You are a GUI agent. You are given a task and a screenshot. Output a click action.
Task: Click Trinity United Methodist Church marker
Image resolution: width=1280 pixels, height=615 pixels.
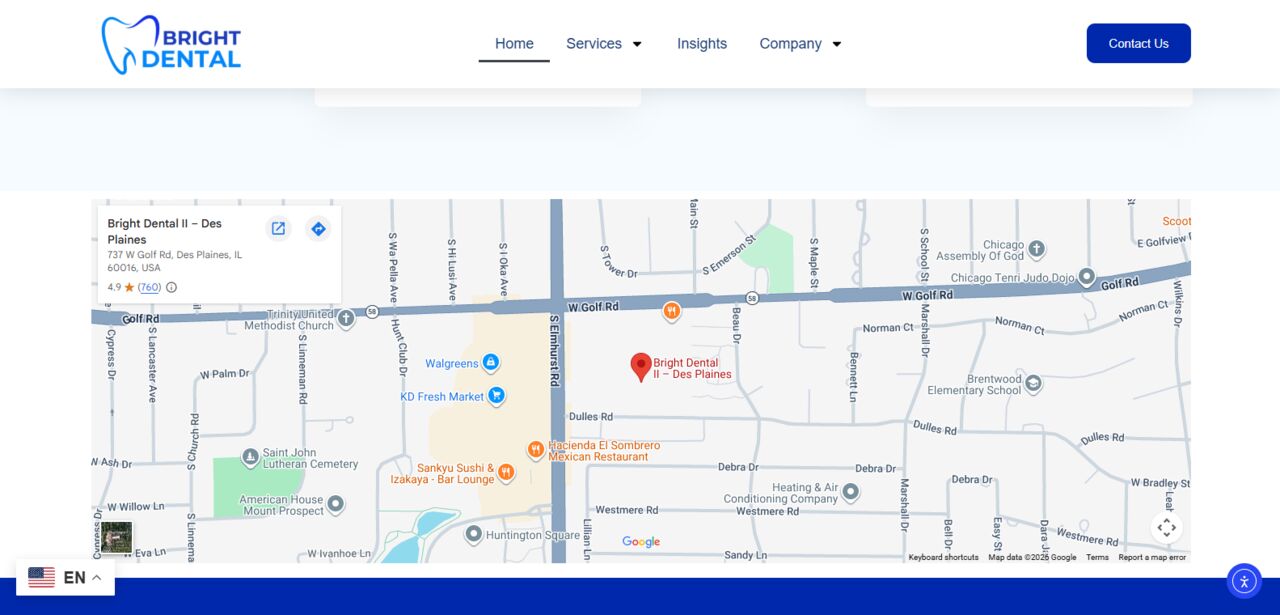pyautogui.click(x=346, y=318)
